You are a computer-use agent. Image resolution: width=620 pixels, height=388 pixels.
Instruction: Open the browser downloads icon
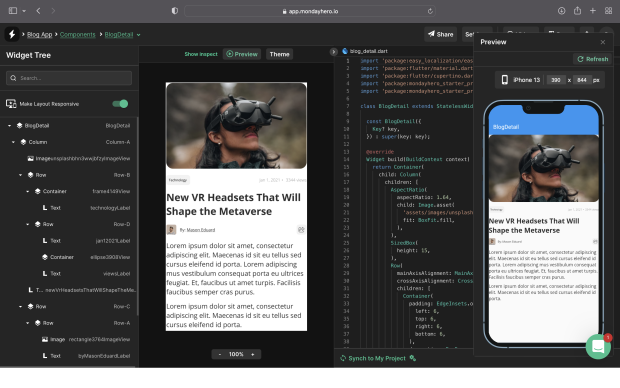tap(561, 11)
